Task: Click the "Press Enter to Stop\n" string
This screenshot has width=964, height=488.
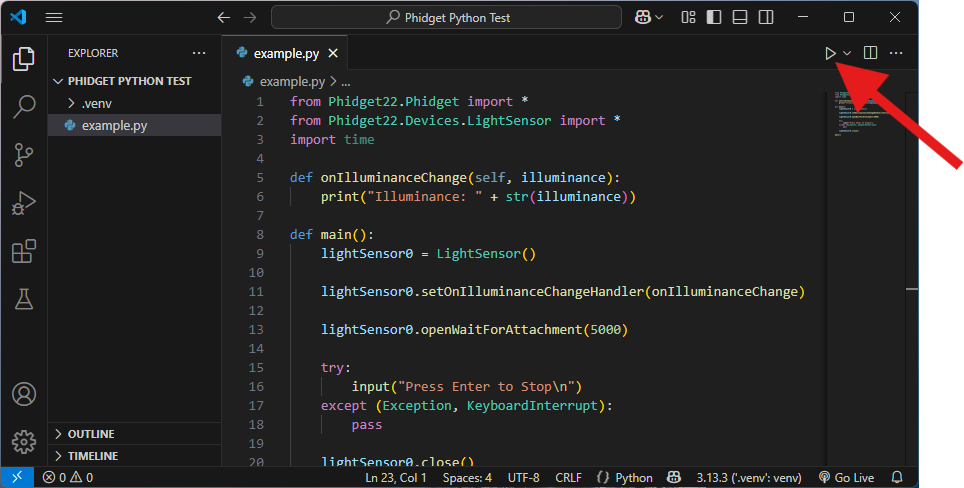Action: 486,387
